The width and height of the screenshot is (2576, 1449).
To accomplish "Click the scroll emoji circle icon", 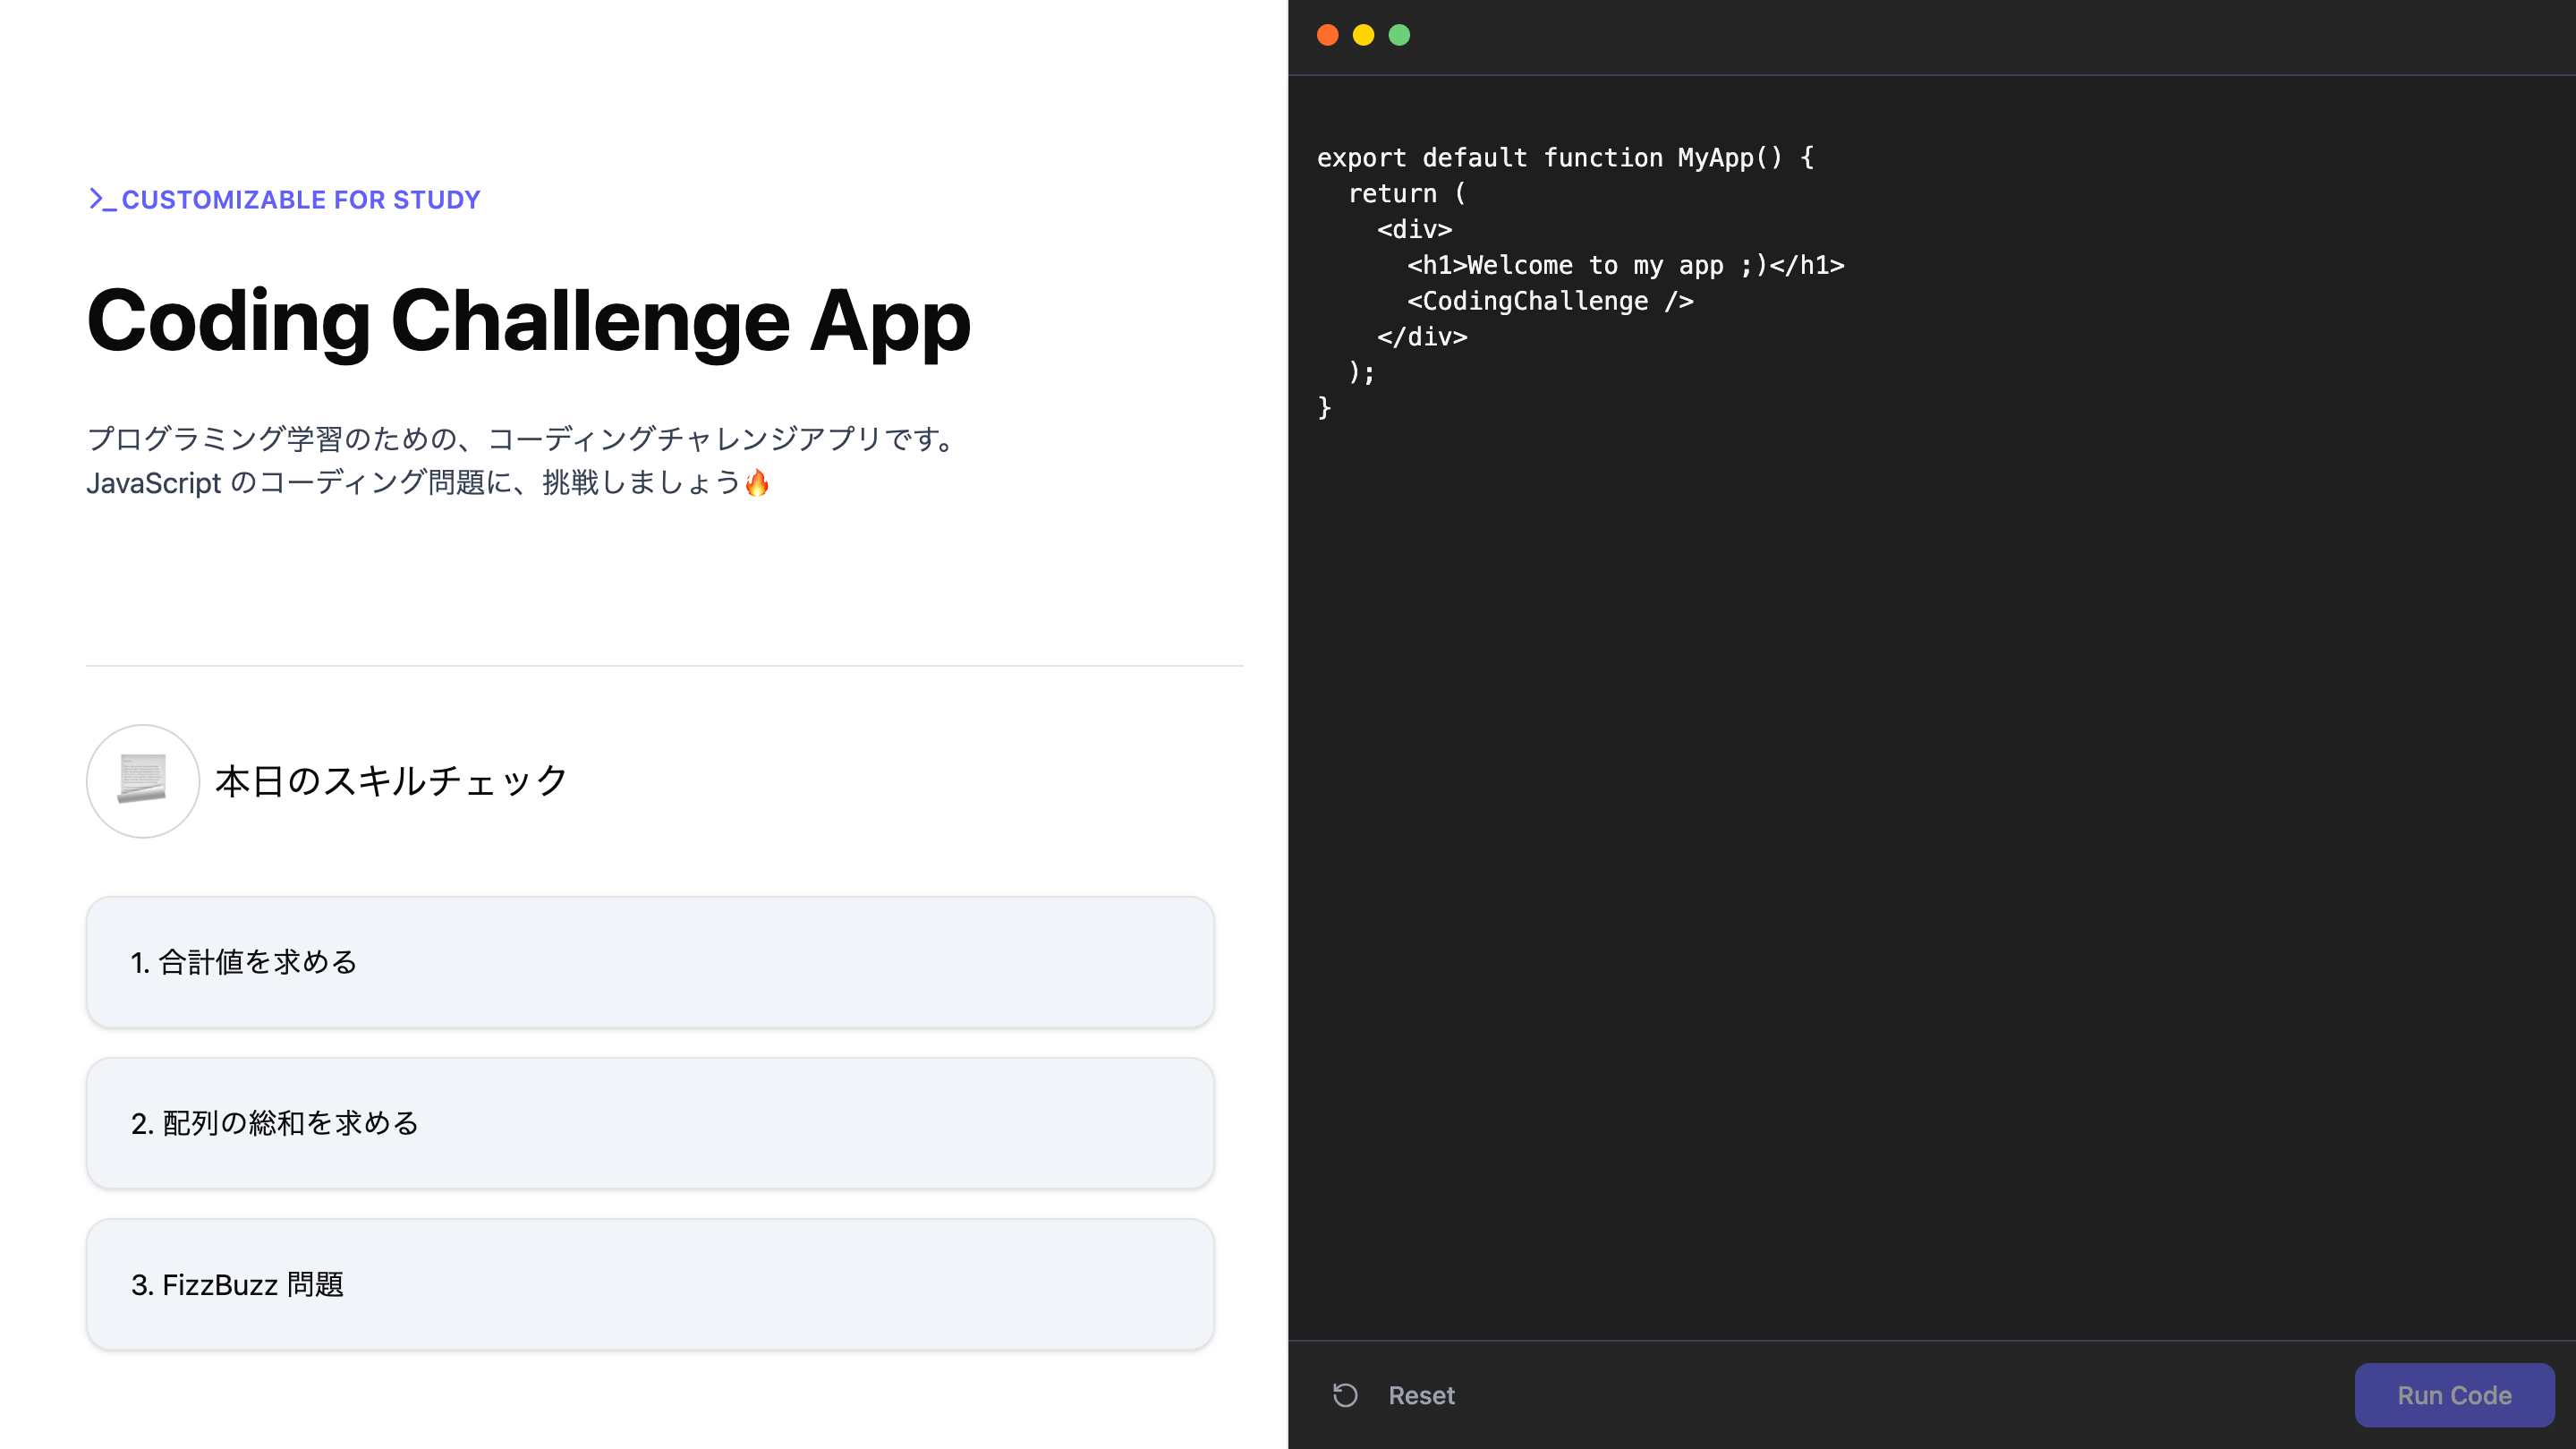I will point(143,780).
